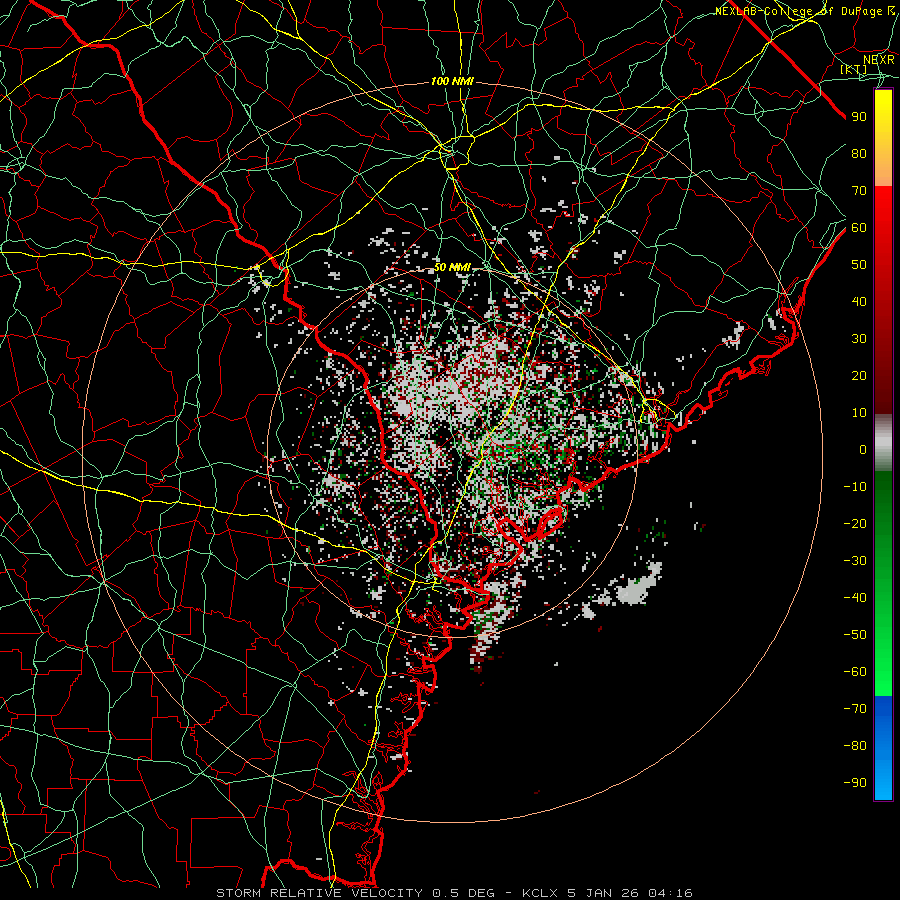900x900 pixels.
Task: Select the -10 scale value
Action: coord(855,487)
